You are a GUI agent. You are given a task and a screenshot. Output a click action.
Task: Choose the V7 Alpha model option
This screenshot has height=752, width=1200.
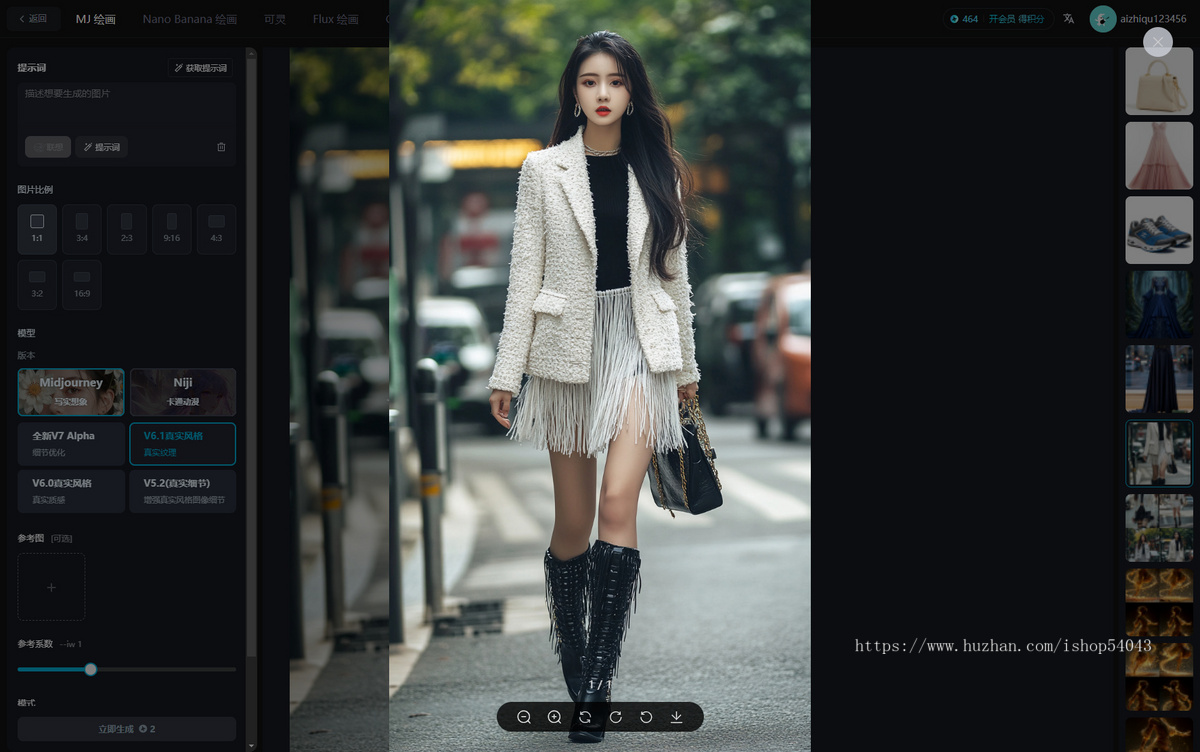click(x=71, y=444)
